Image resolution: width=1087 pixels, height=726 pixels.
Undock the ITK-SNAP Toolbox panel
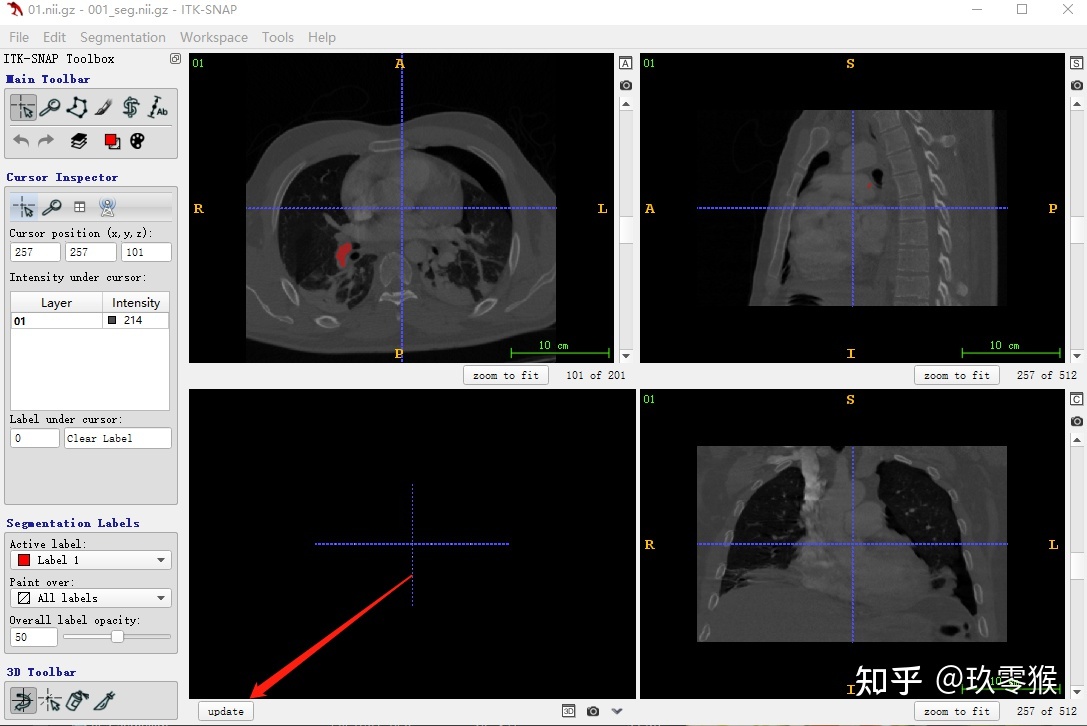pyautogui.click(x=175, y=59)
